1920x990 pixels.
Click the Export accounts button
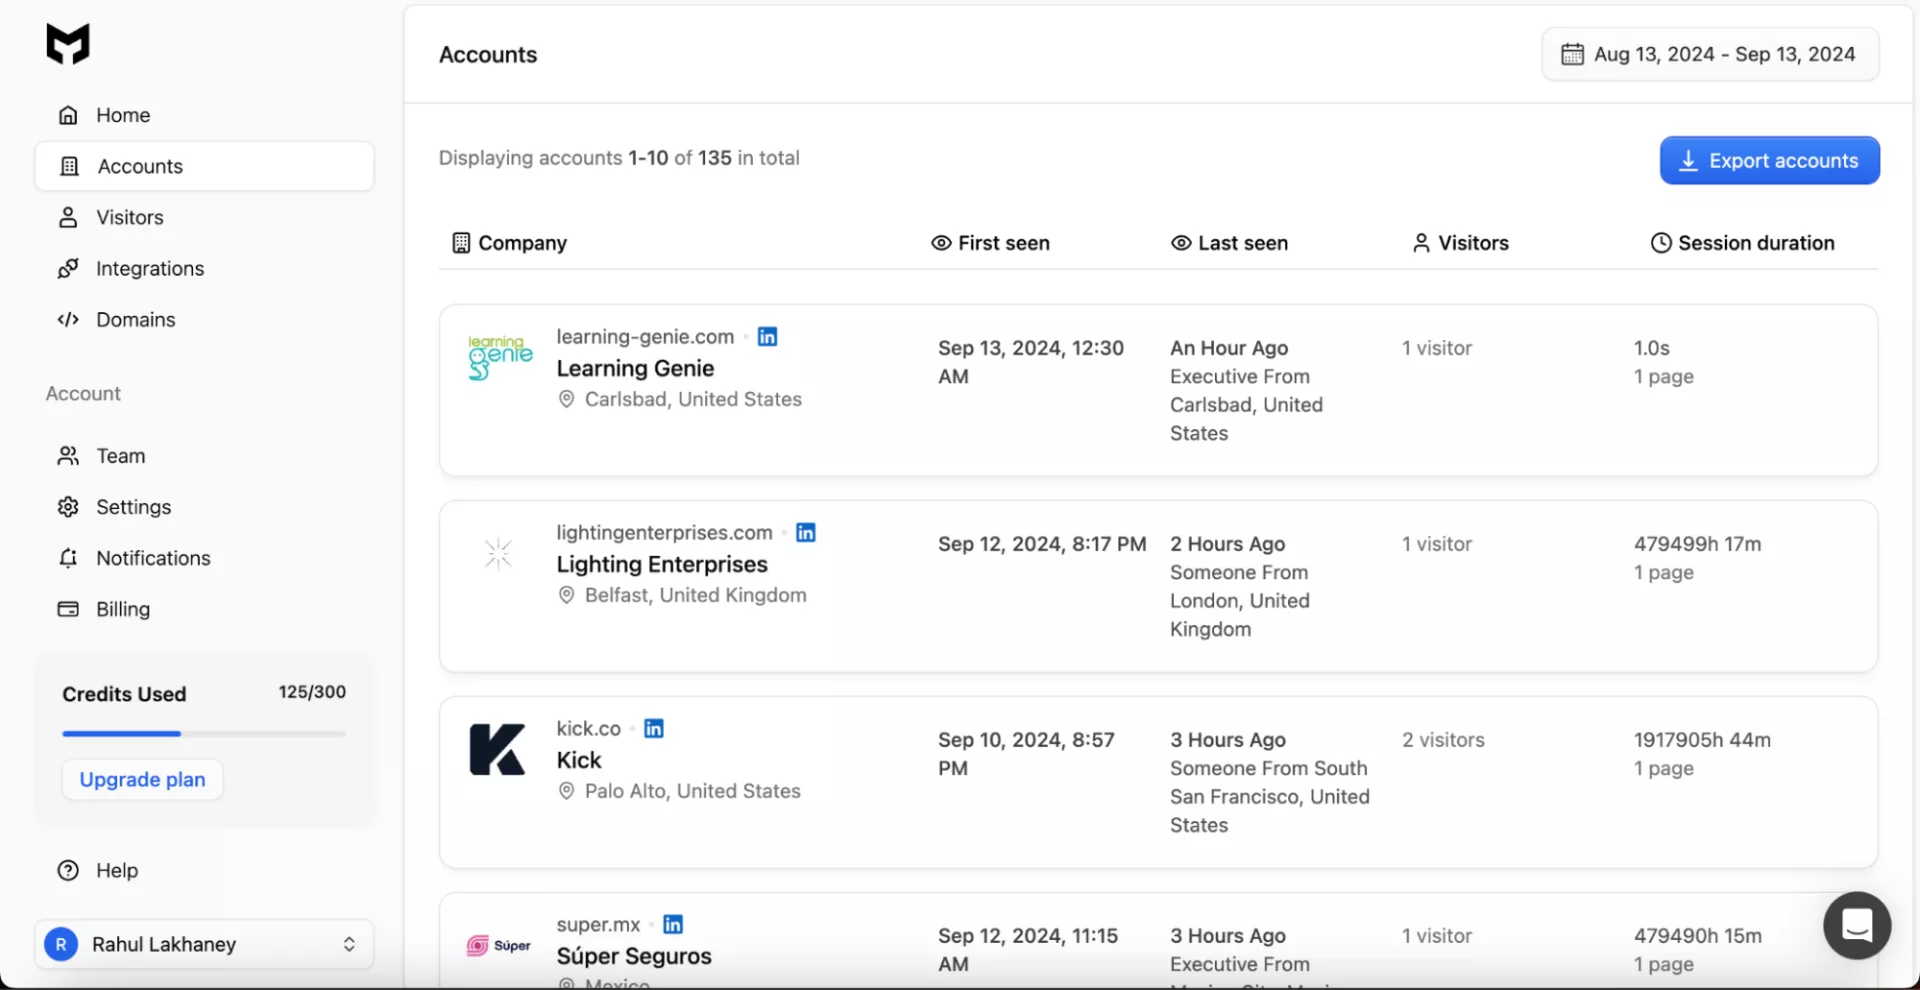pos(1769,161)
